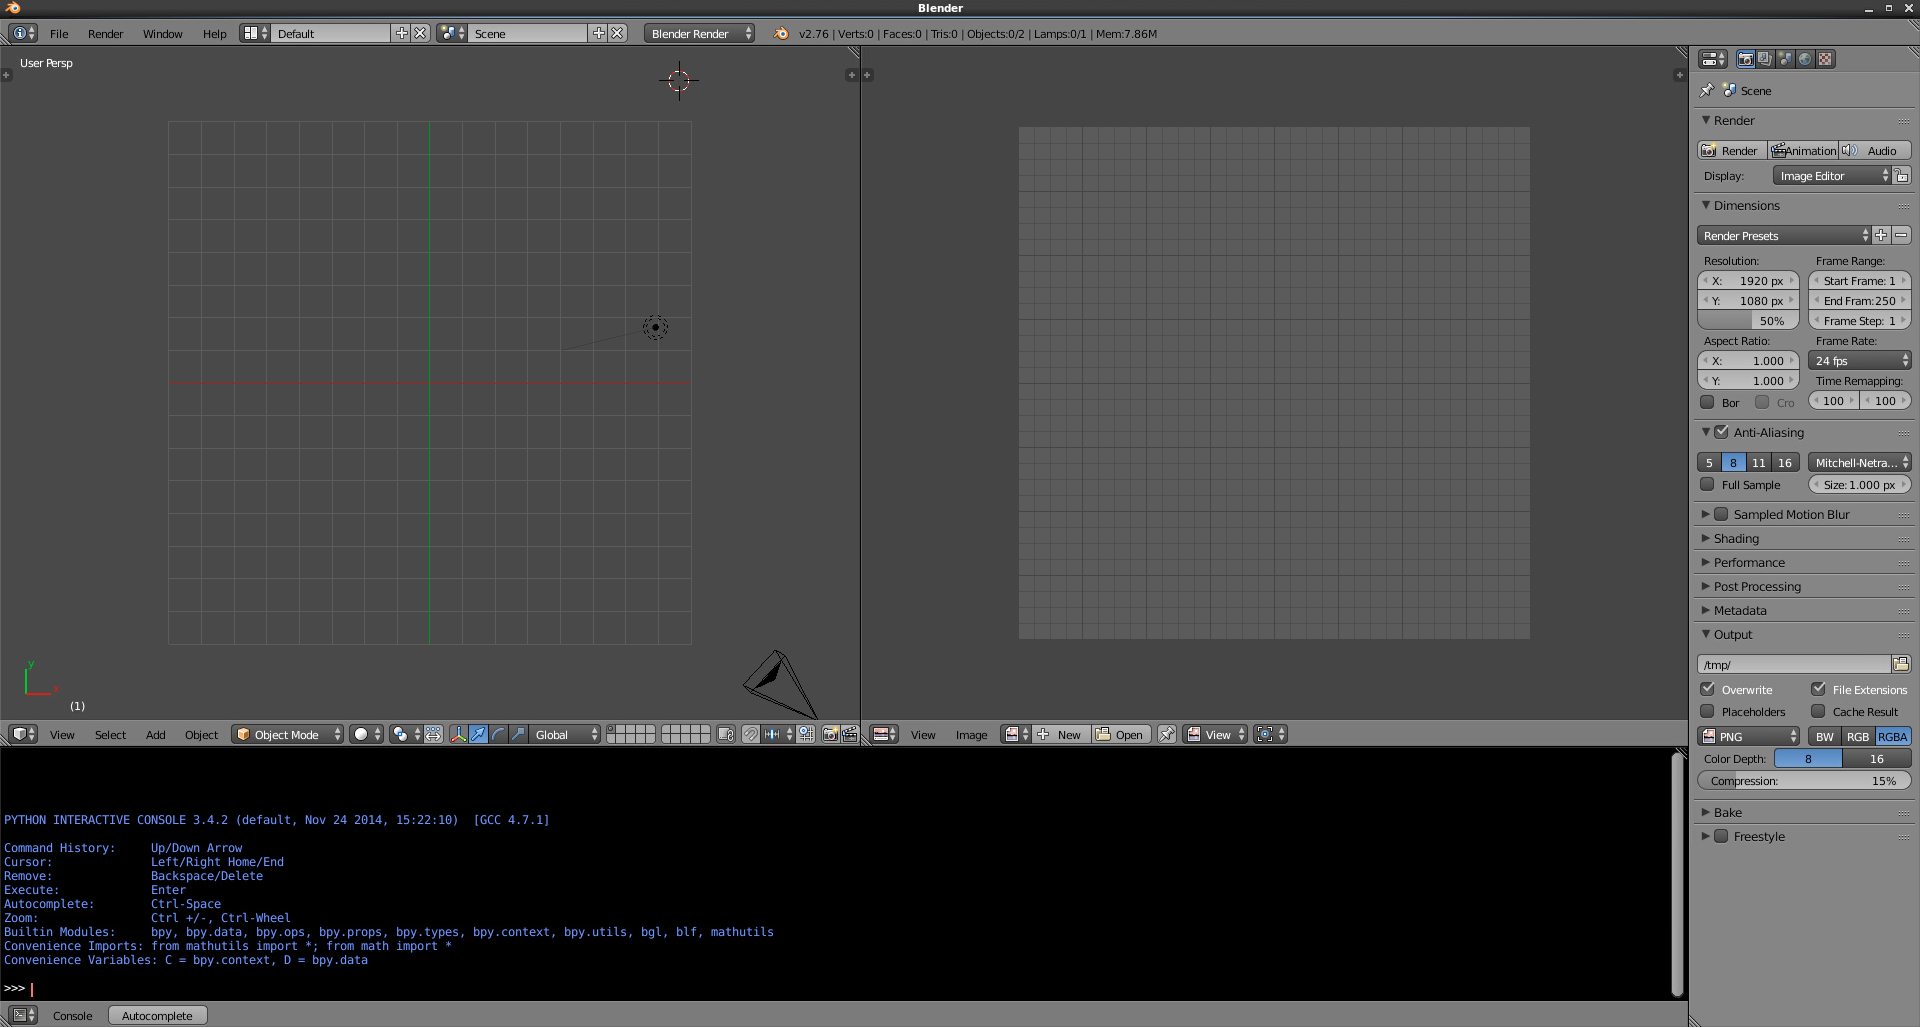Click the Render button in Render panel
1920x1028 pixels.
coord(1731,151)
